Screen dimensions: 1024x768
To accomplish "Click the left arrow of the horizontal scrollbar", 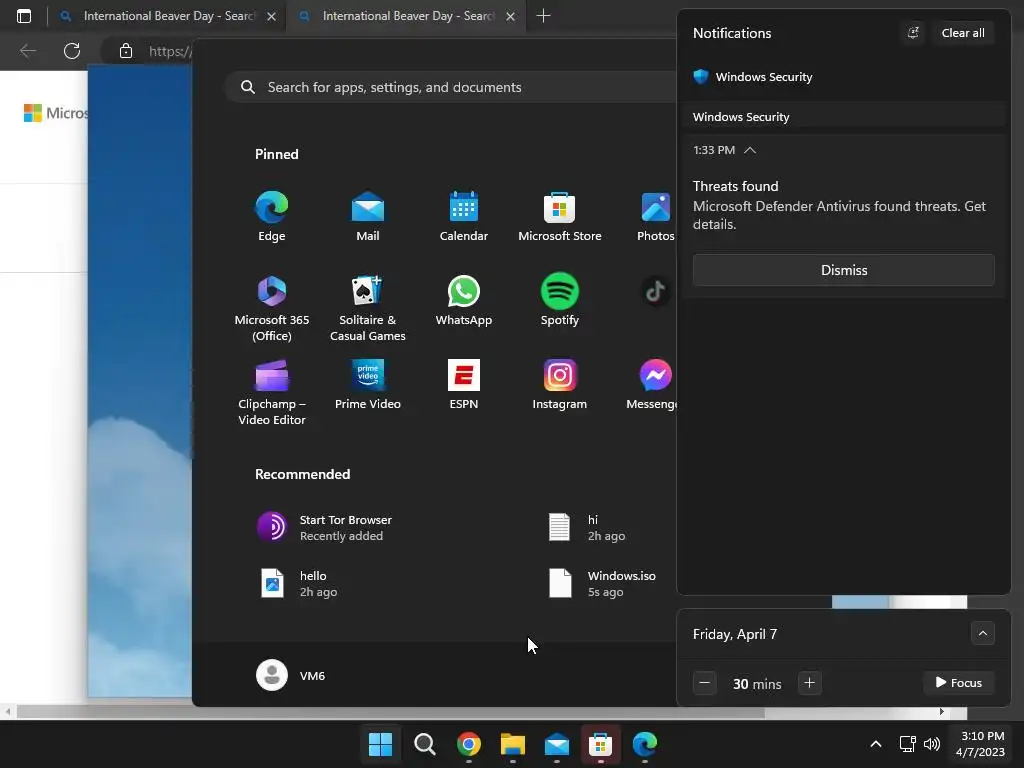I will pyautogui.click(x=7, y=712).
